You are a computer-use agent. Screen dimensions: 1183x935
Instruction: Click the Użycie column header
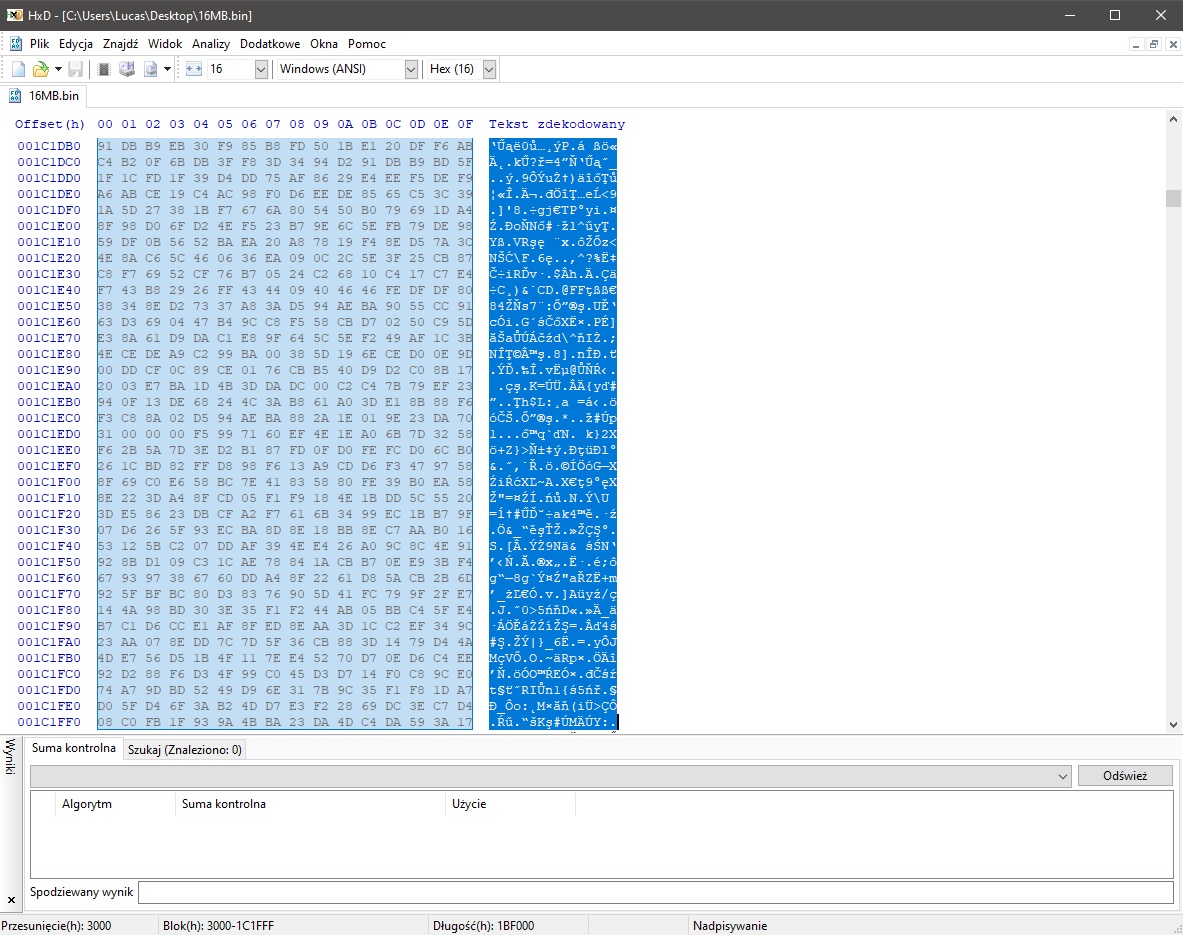[510, 804]
